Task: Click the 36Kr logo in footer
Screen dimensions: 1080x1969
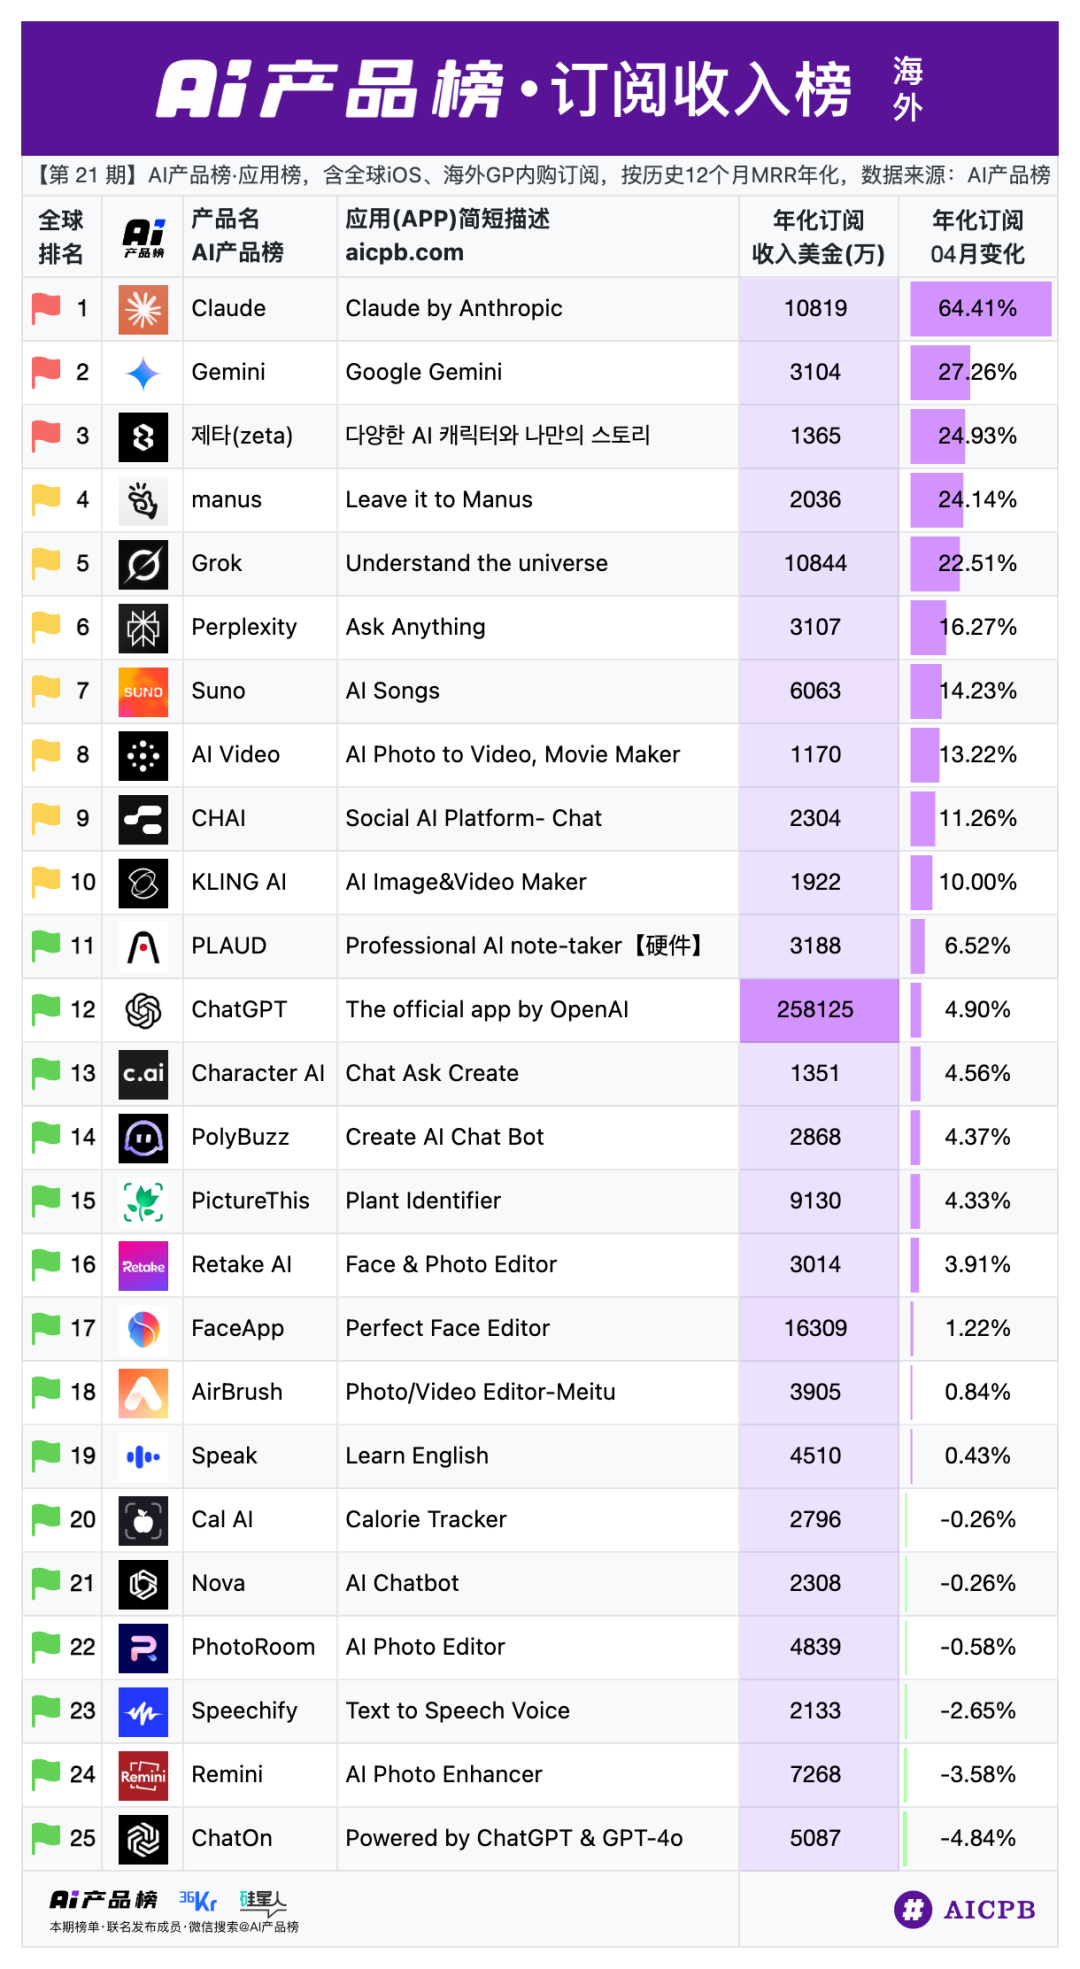Action: [198, 1900]
